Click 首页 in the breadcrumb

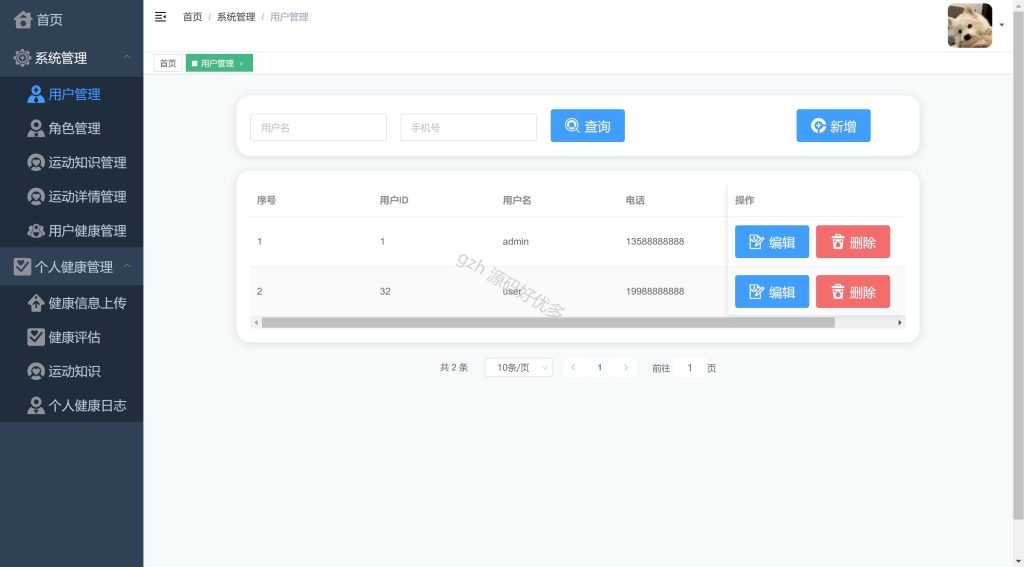click(x=192, y=17)
